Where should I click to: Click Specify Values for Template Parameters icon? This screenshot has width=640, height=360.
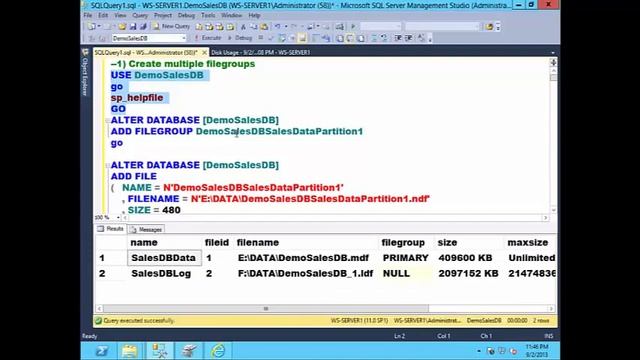coord(421,38)
